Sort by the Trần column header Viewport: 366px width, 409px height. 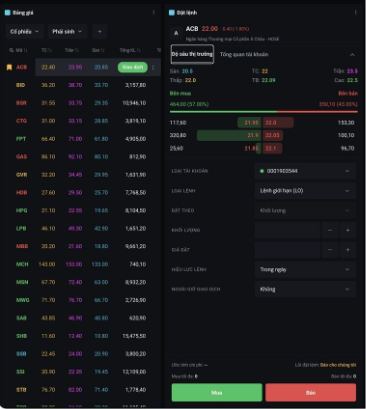coord(72,50)
